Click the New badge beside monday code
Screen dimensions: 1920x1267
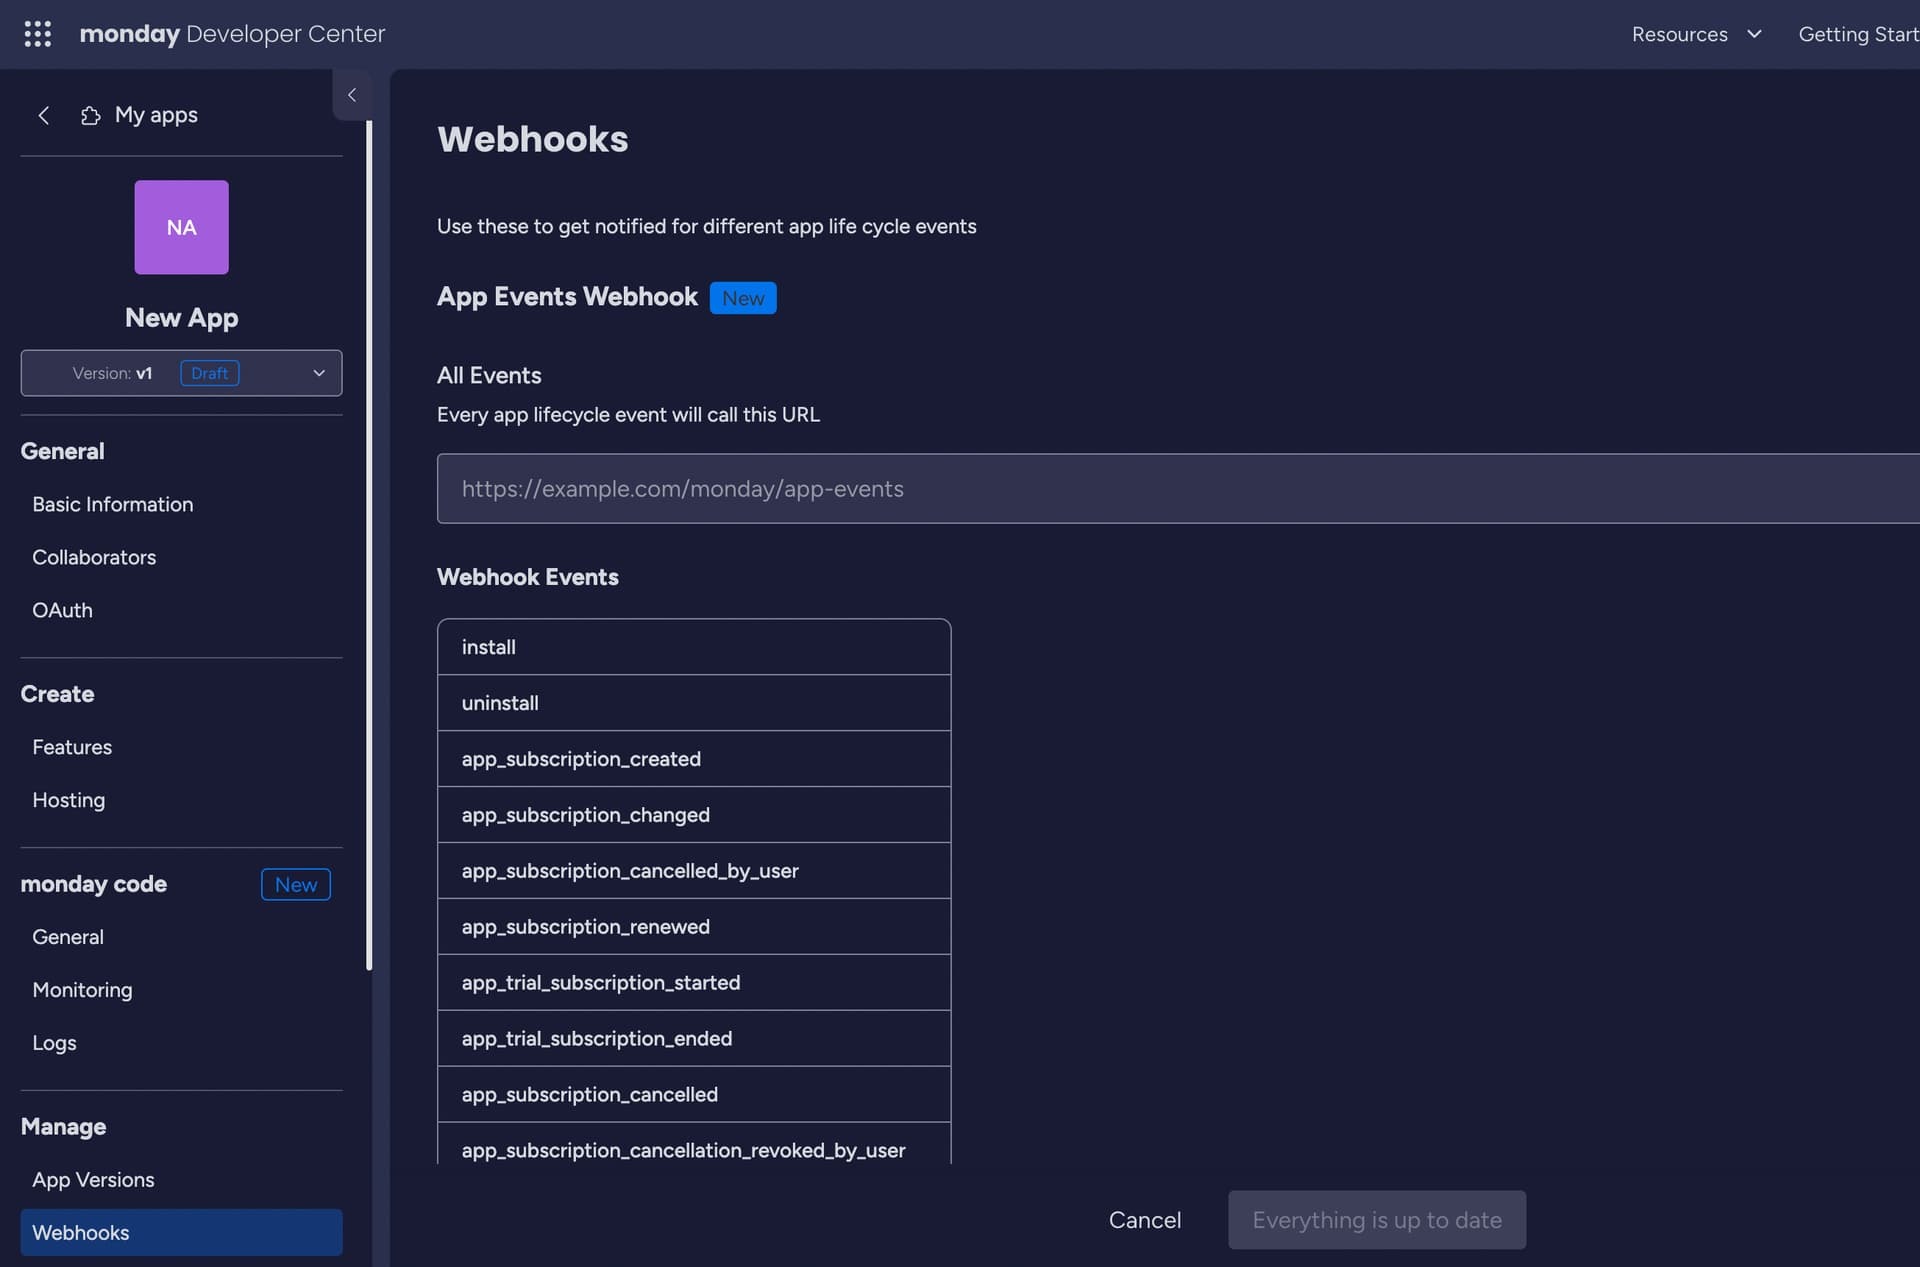tap(296, 885)
